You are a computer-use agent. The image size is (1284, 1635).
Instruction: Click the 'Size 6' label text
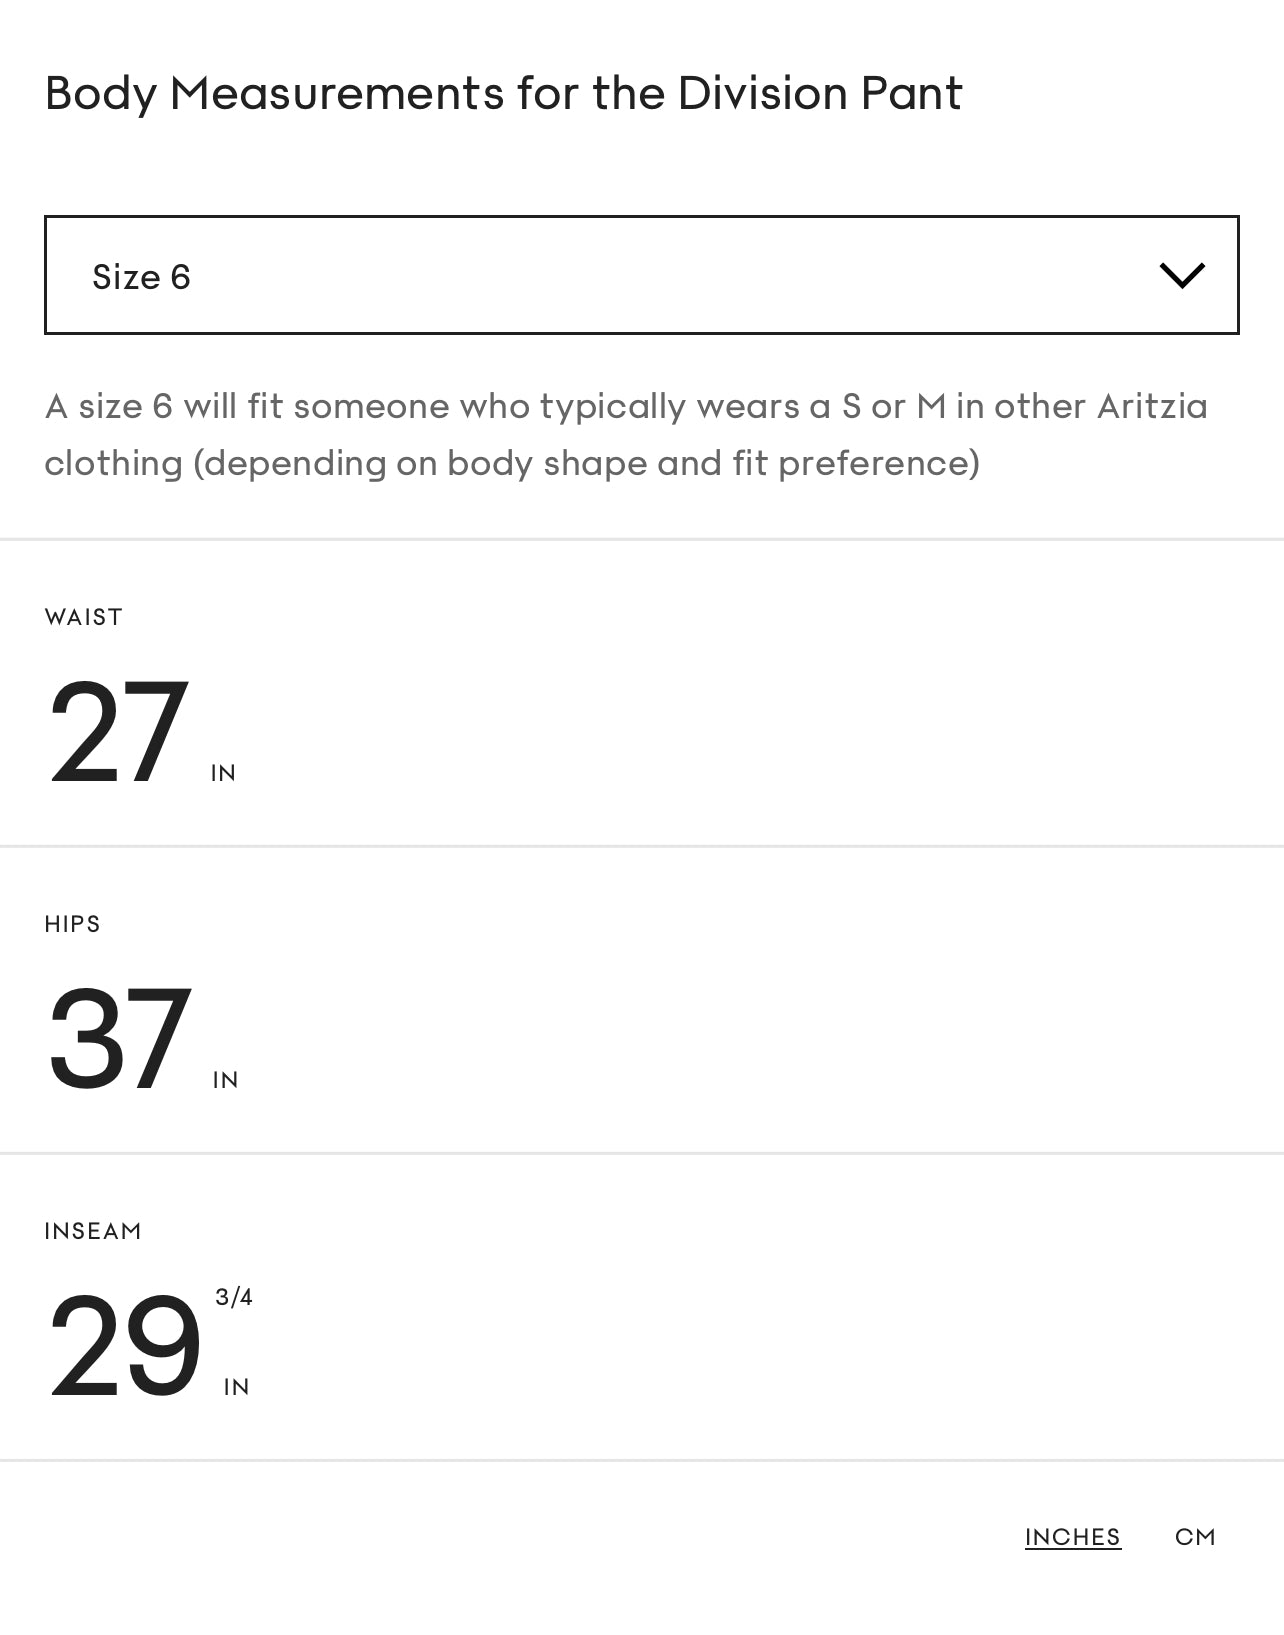tap(141, 277)
